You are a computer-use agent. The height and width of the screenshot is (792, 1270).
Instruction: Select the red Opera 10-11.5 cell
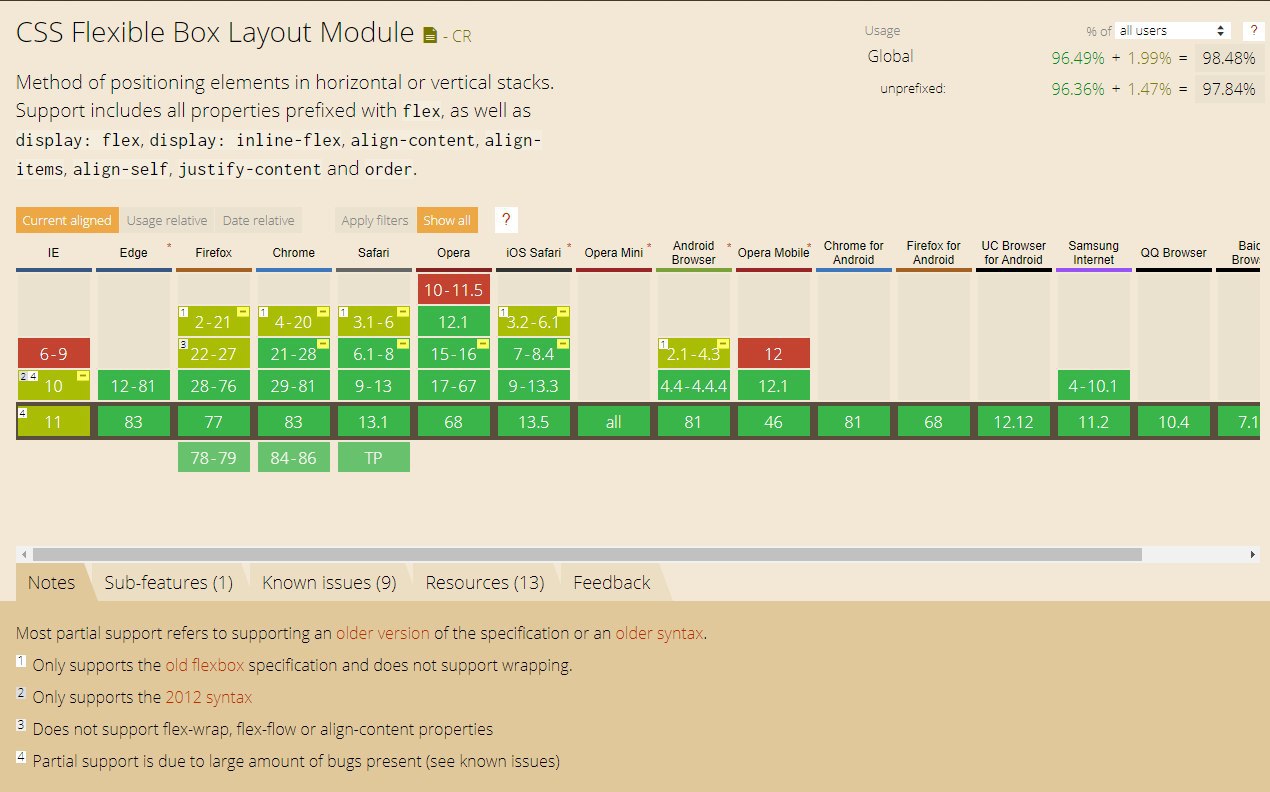453,289
